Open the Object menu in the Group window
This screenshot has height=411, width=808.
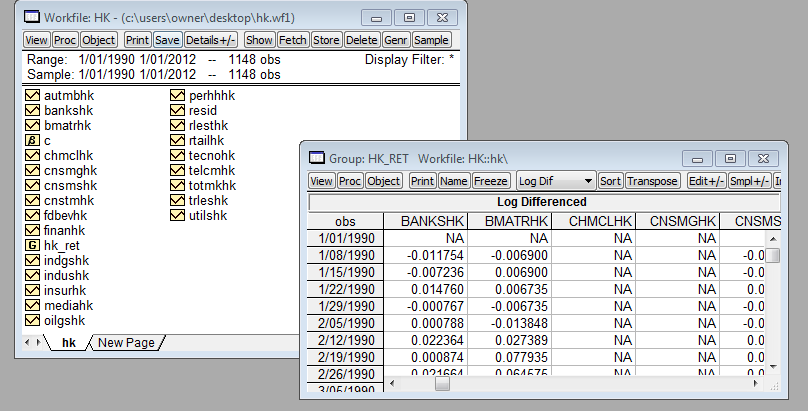384,181
